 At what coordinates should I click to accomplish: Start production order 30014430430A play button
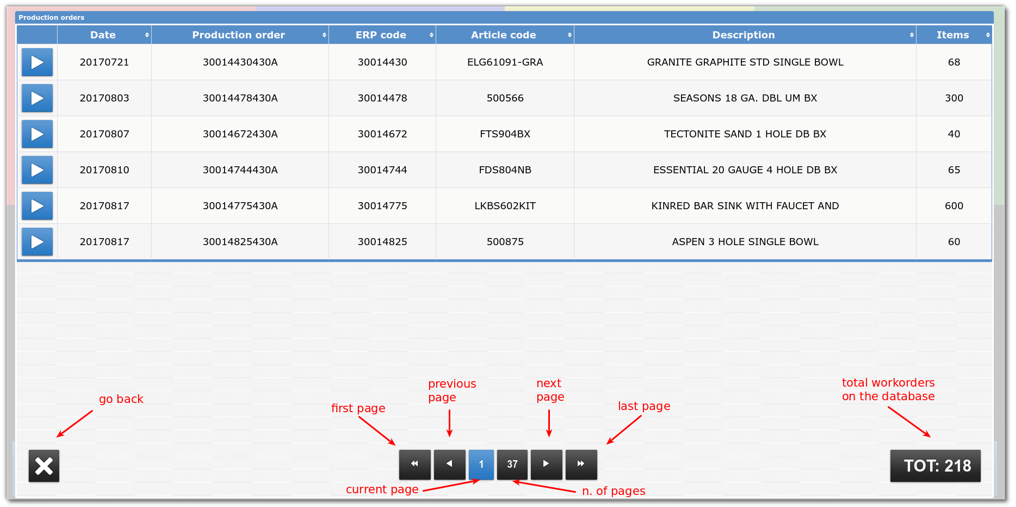tap(37, 62)
